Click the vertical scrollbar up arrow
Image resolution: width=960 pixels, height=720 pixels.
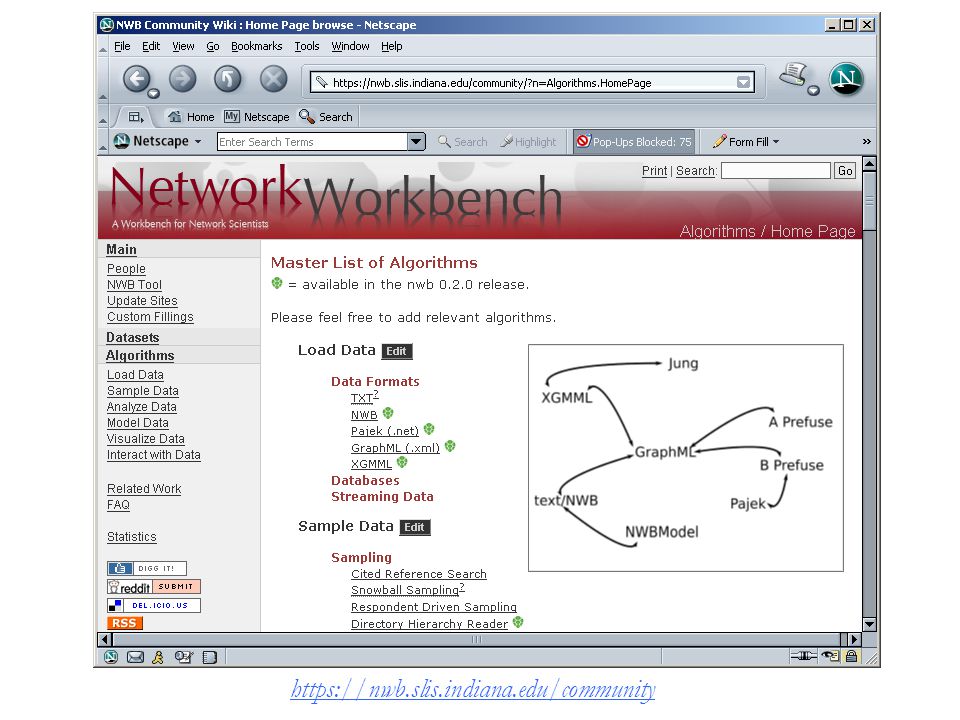tap(869, 164)
